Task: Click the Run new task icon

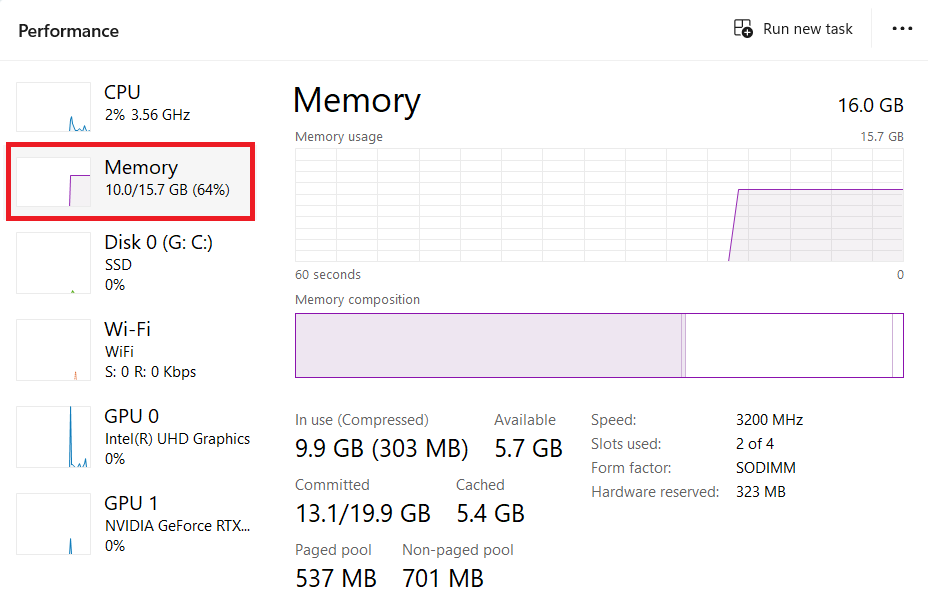Action: pos(743,29)
